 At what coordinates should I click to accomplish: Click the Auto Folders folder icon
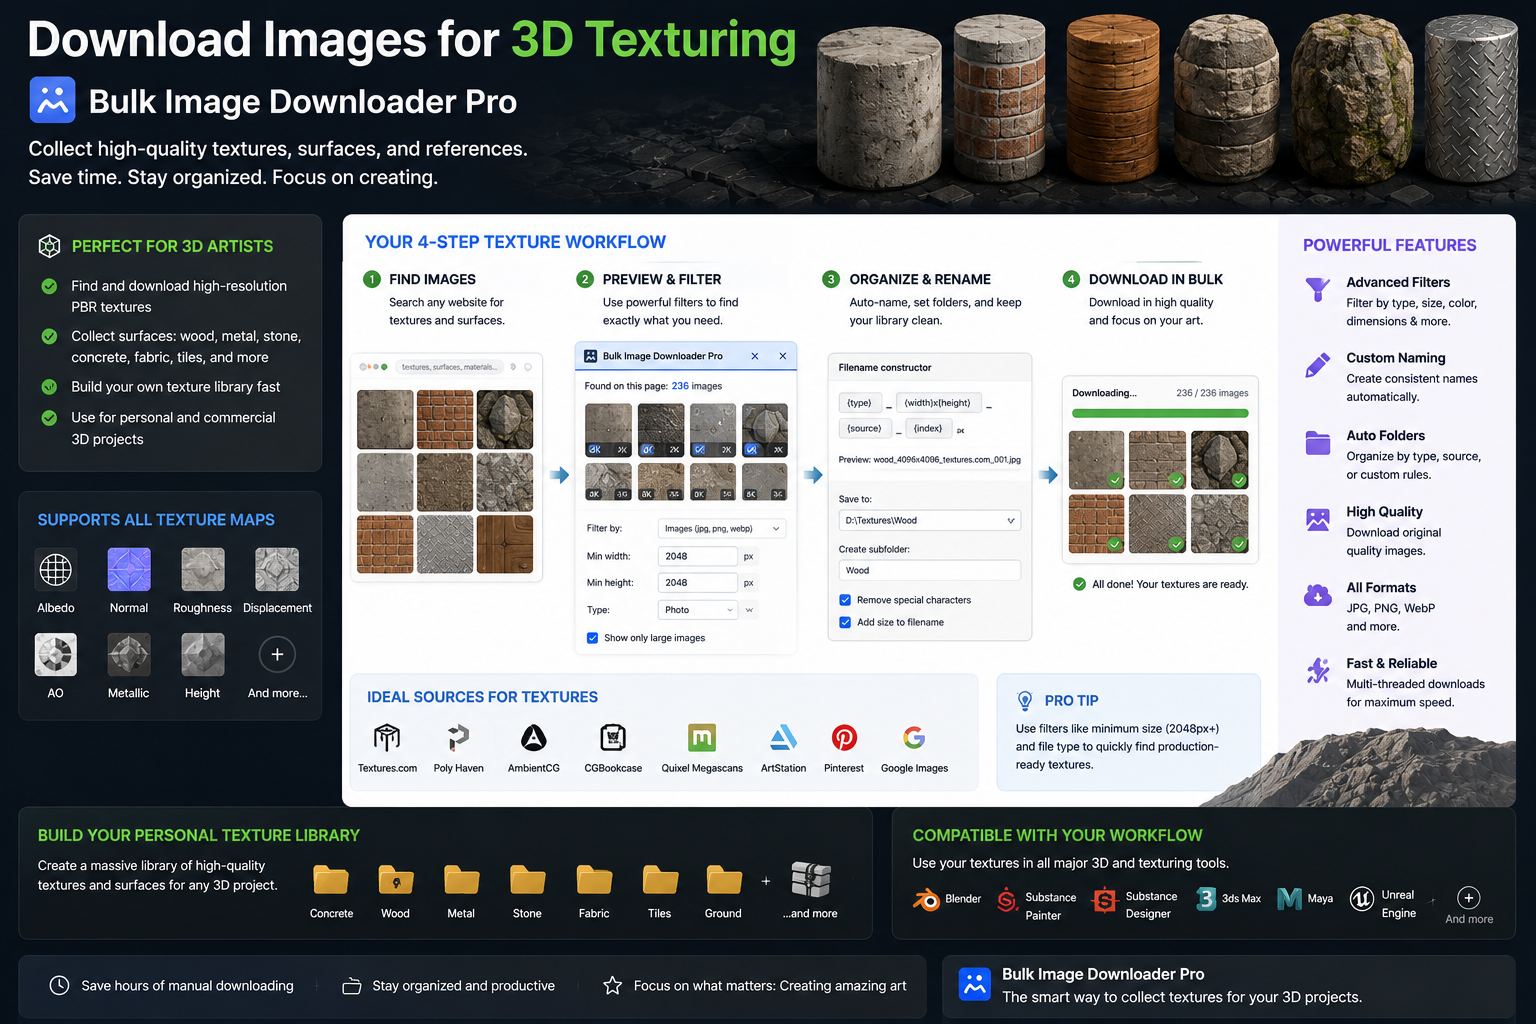(x=1318, y=443)
